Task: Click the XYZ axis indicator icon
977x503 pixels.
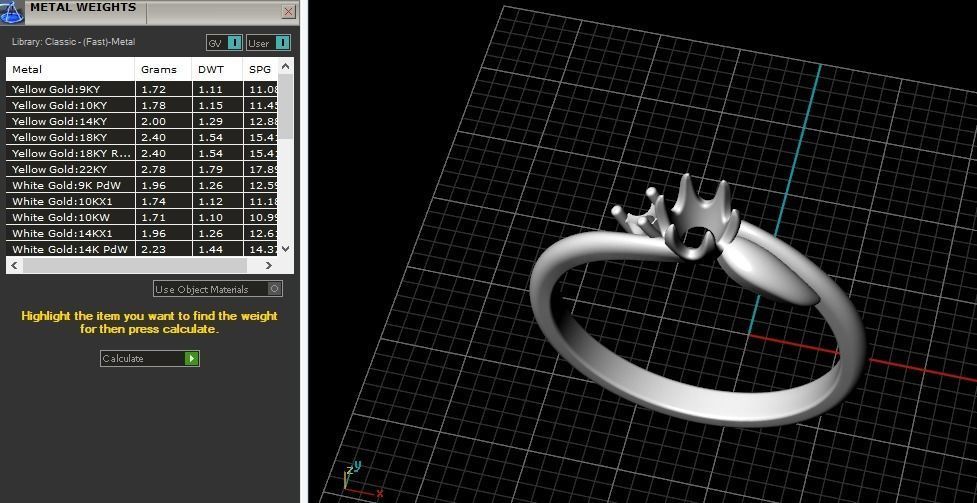Action: pos(361,480)
